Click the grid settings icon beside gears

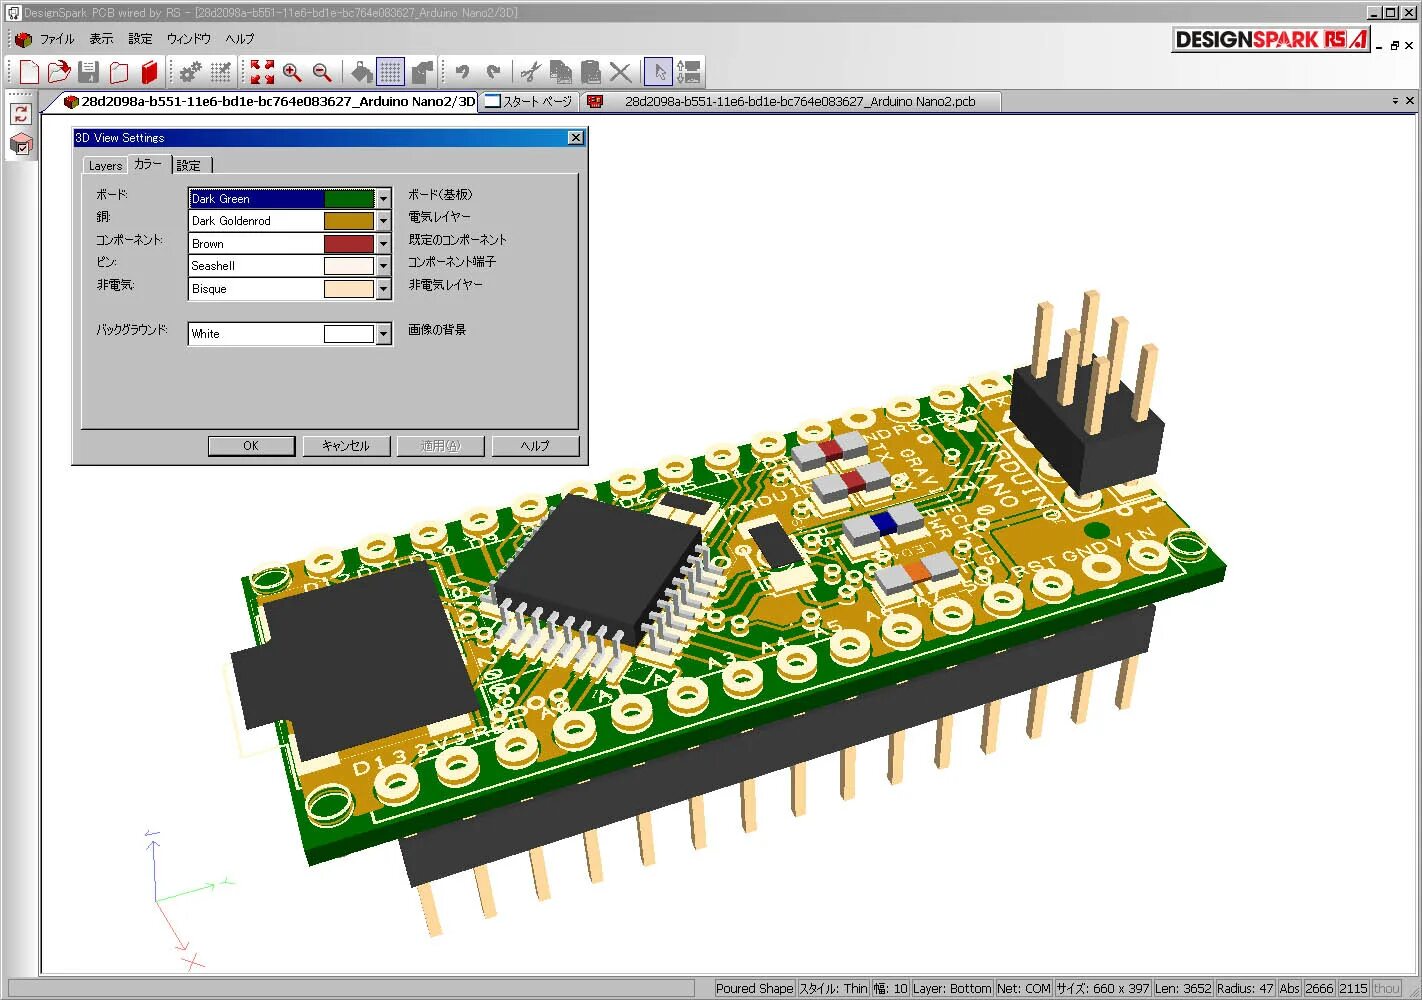point(221,72)
